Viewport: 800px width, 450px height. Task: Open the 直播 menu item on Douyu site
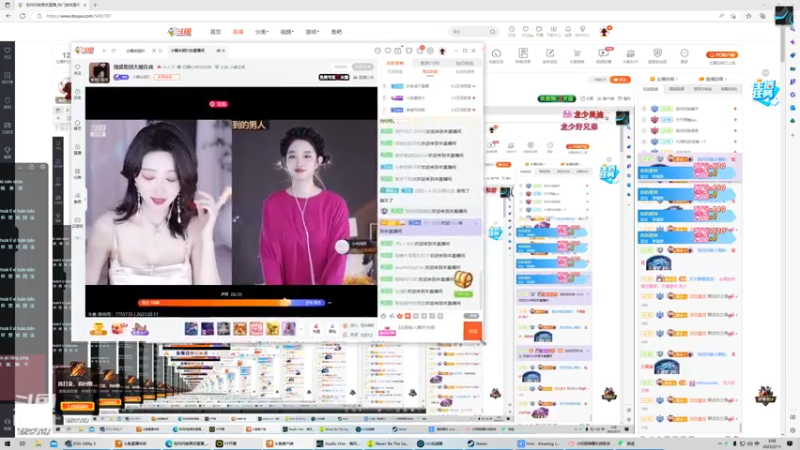(x=238, y=32)
